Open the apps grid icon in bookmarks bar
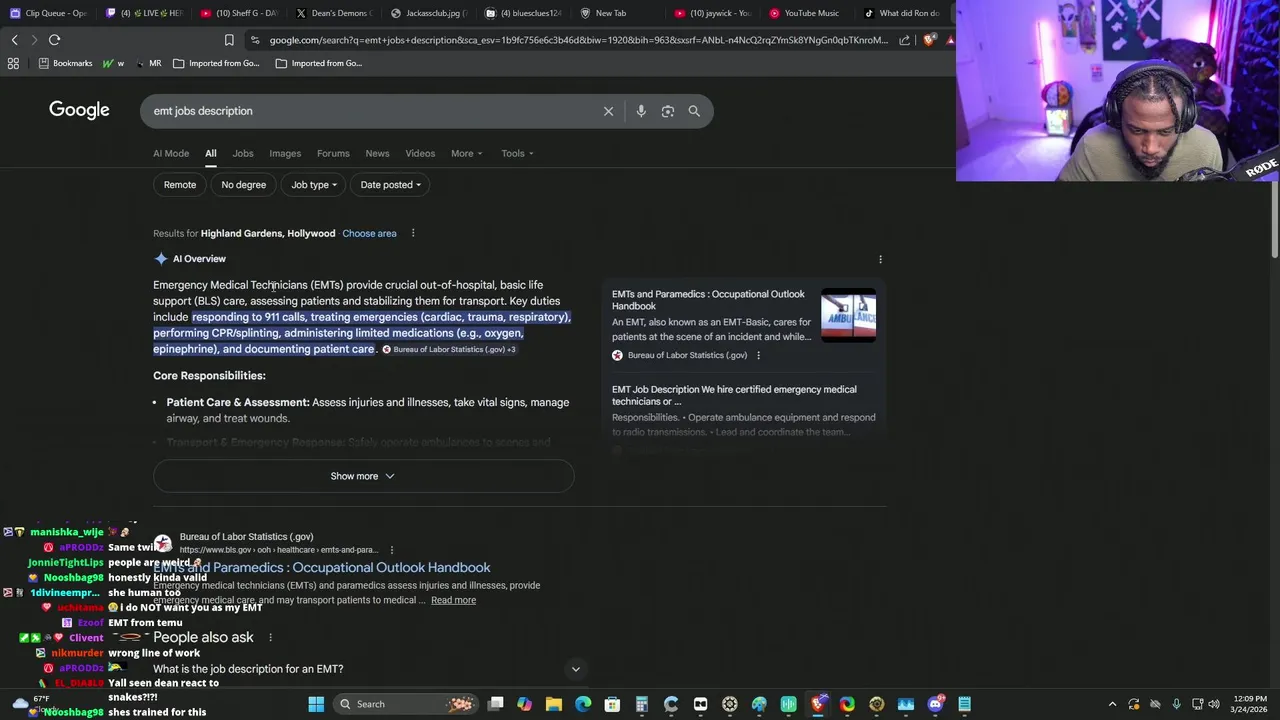Screen dimensions: 1280x720 coord(13,63)
